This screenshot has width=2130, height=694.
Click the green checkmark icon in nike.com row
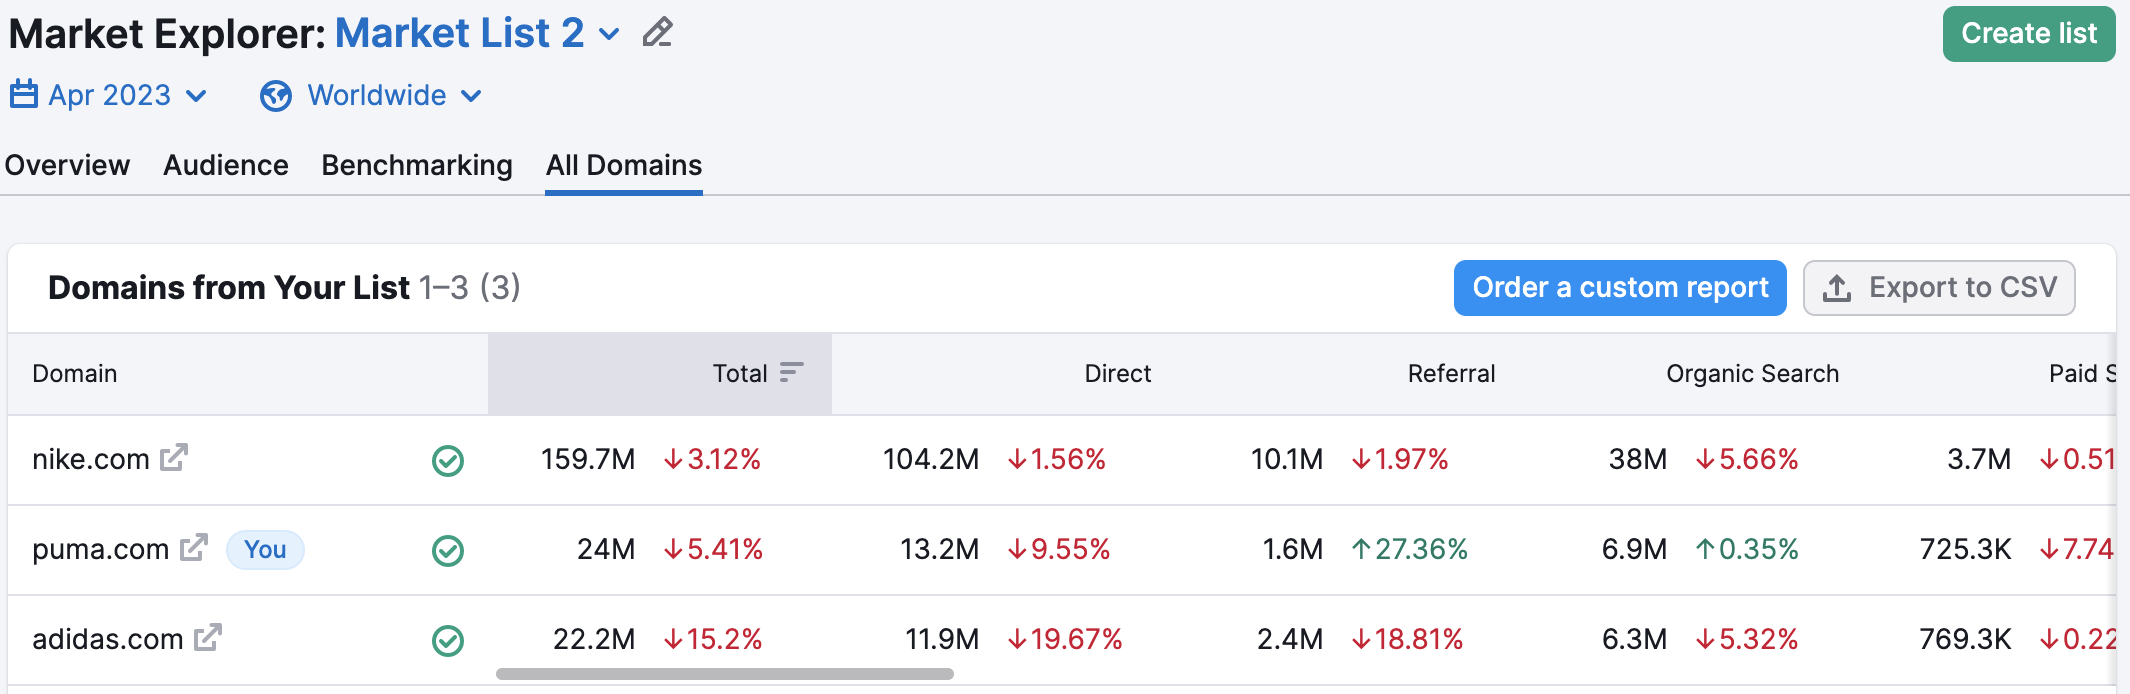[x=448, y=461]
